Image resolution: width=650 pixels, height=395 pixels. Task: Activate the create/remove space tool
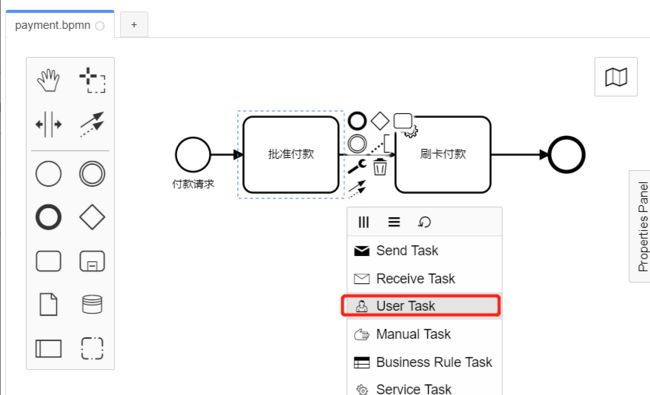pyautogui.click(x=49, y=124)
